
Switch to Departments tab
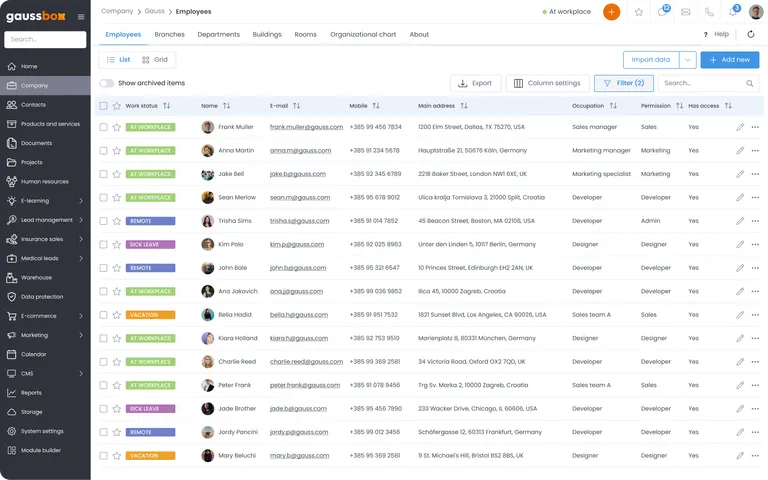coord(218,34)
